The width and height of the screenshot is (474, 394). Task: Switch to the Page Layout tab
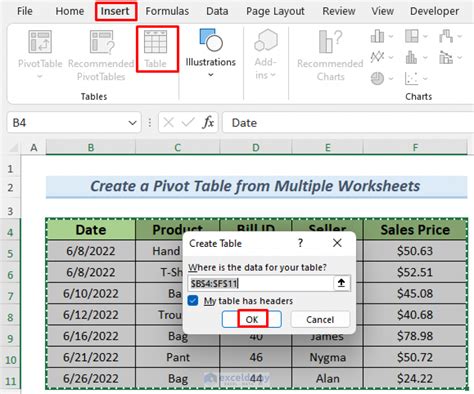[275, 11]
